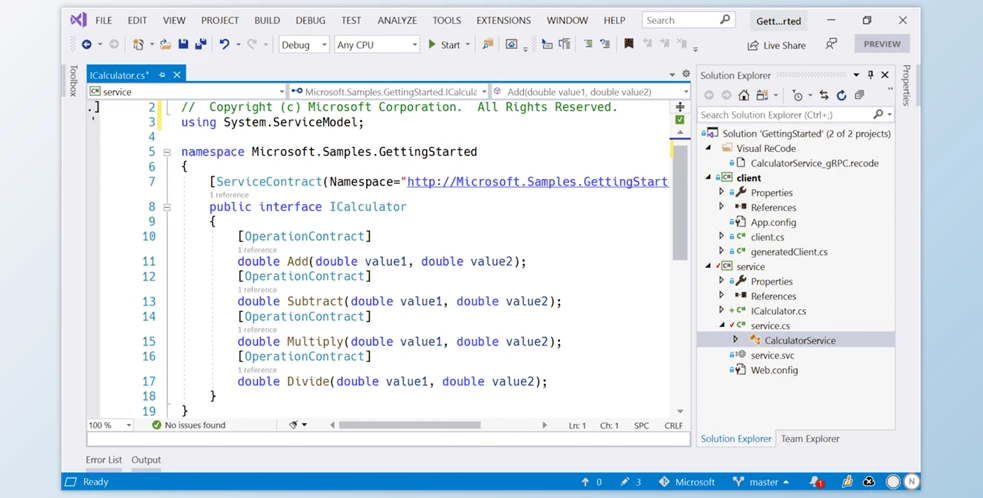Click the notifications bell in status bar
The height and width of the screenshot is (498, 983).
[815, 482]
